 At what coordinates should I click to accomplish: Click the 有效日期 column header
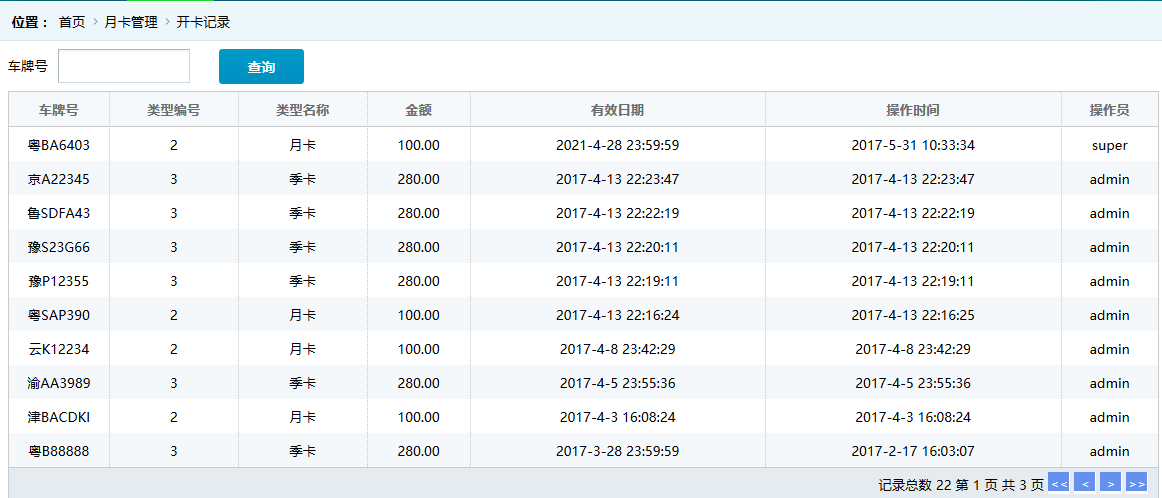coord(617,110)
